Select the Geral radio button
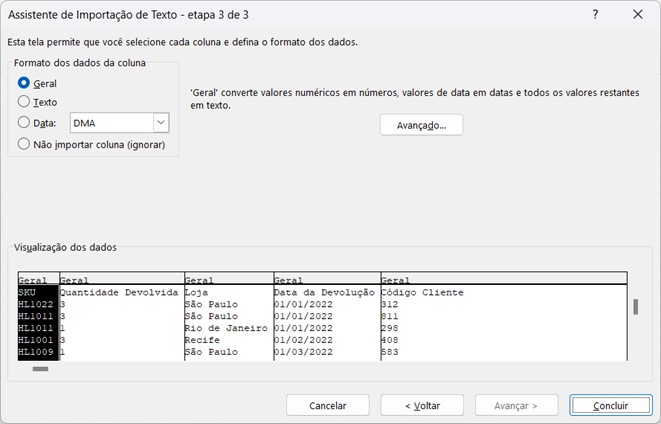The image size is (661, 424). pos(25,83)
